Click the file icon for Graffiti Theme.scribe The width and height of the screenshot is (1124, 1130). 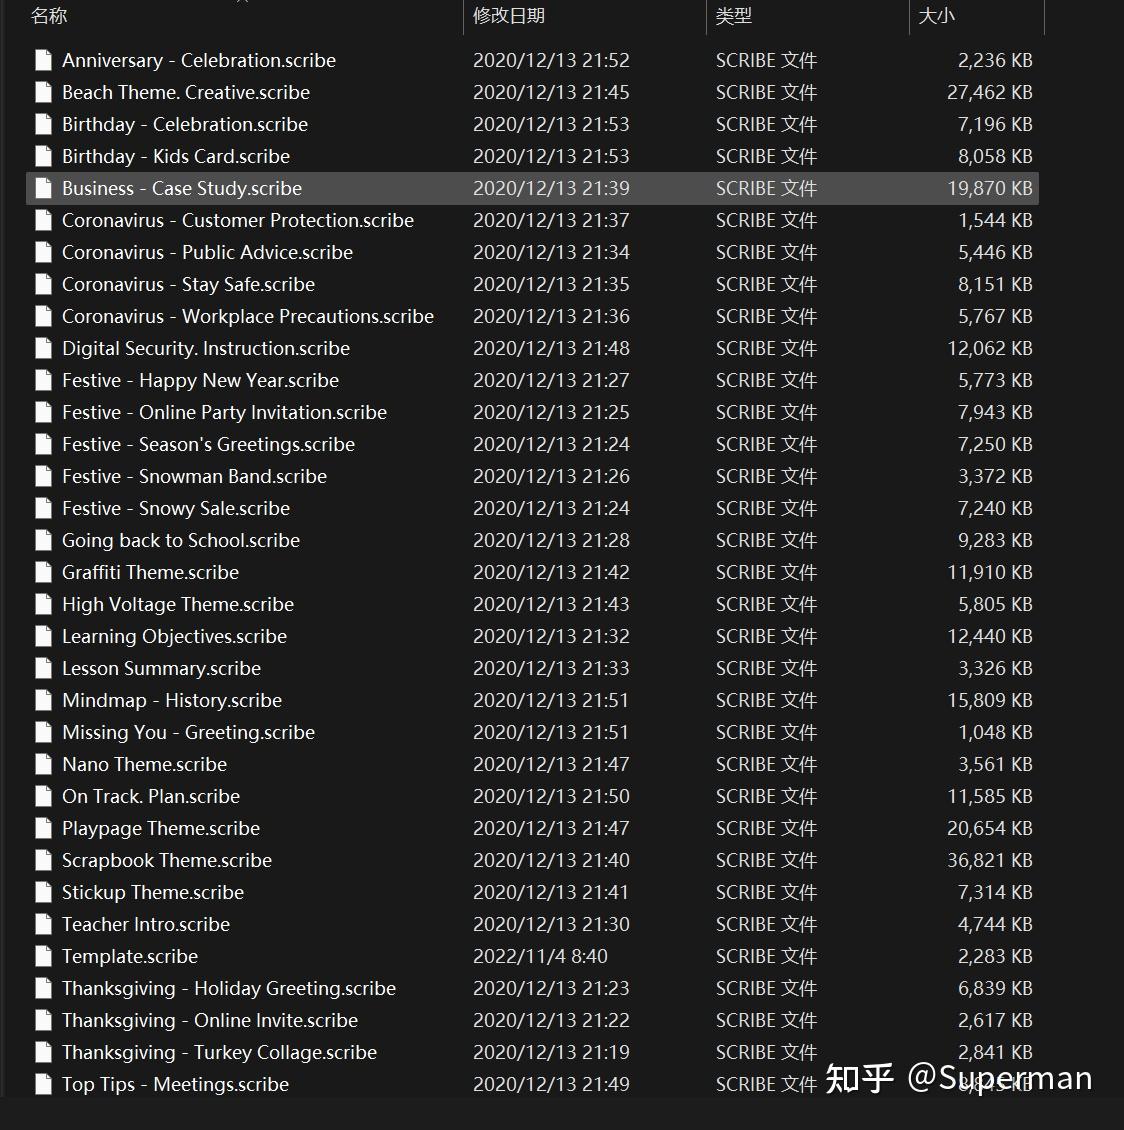pos(43,572)
